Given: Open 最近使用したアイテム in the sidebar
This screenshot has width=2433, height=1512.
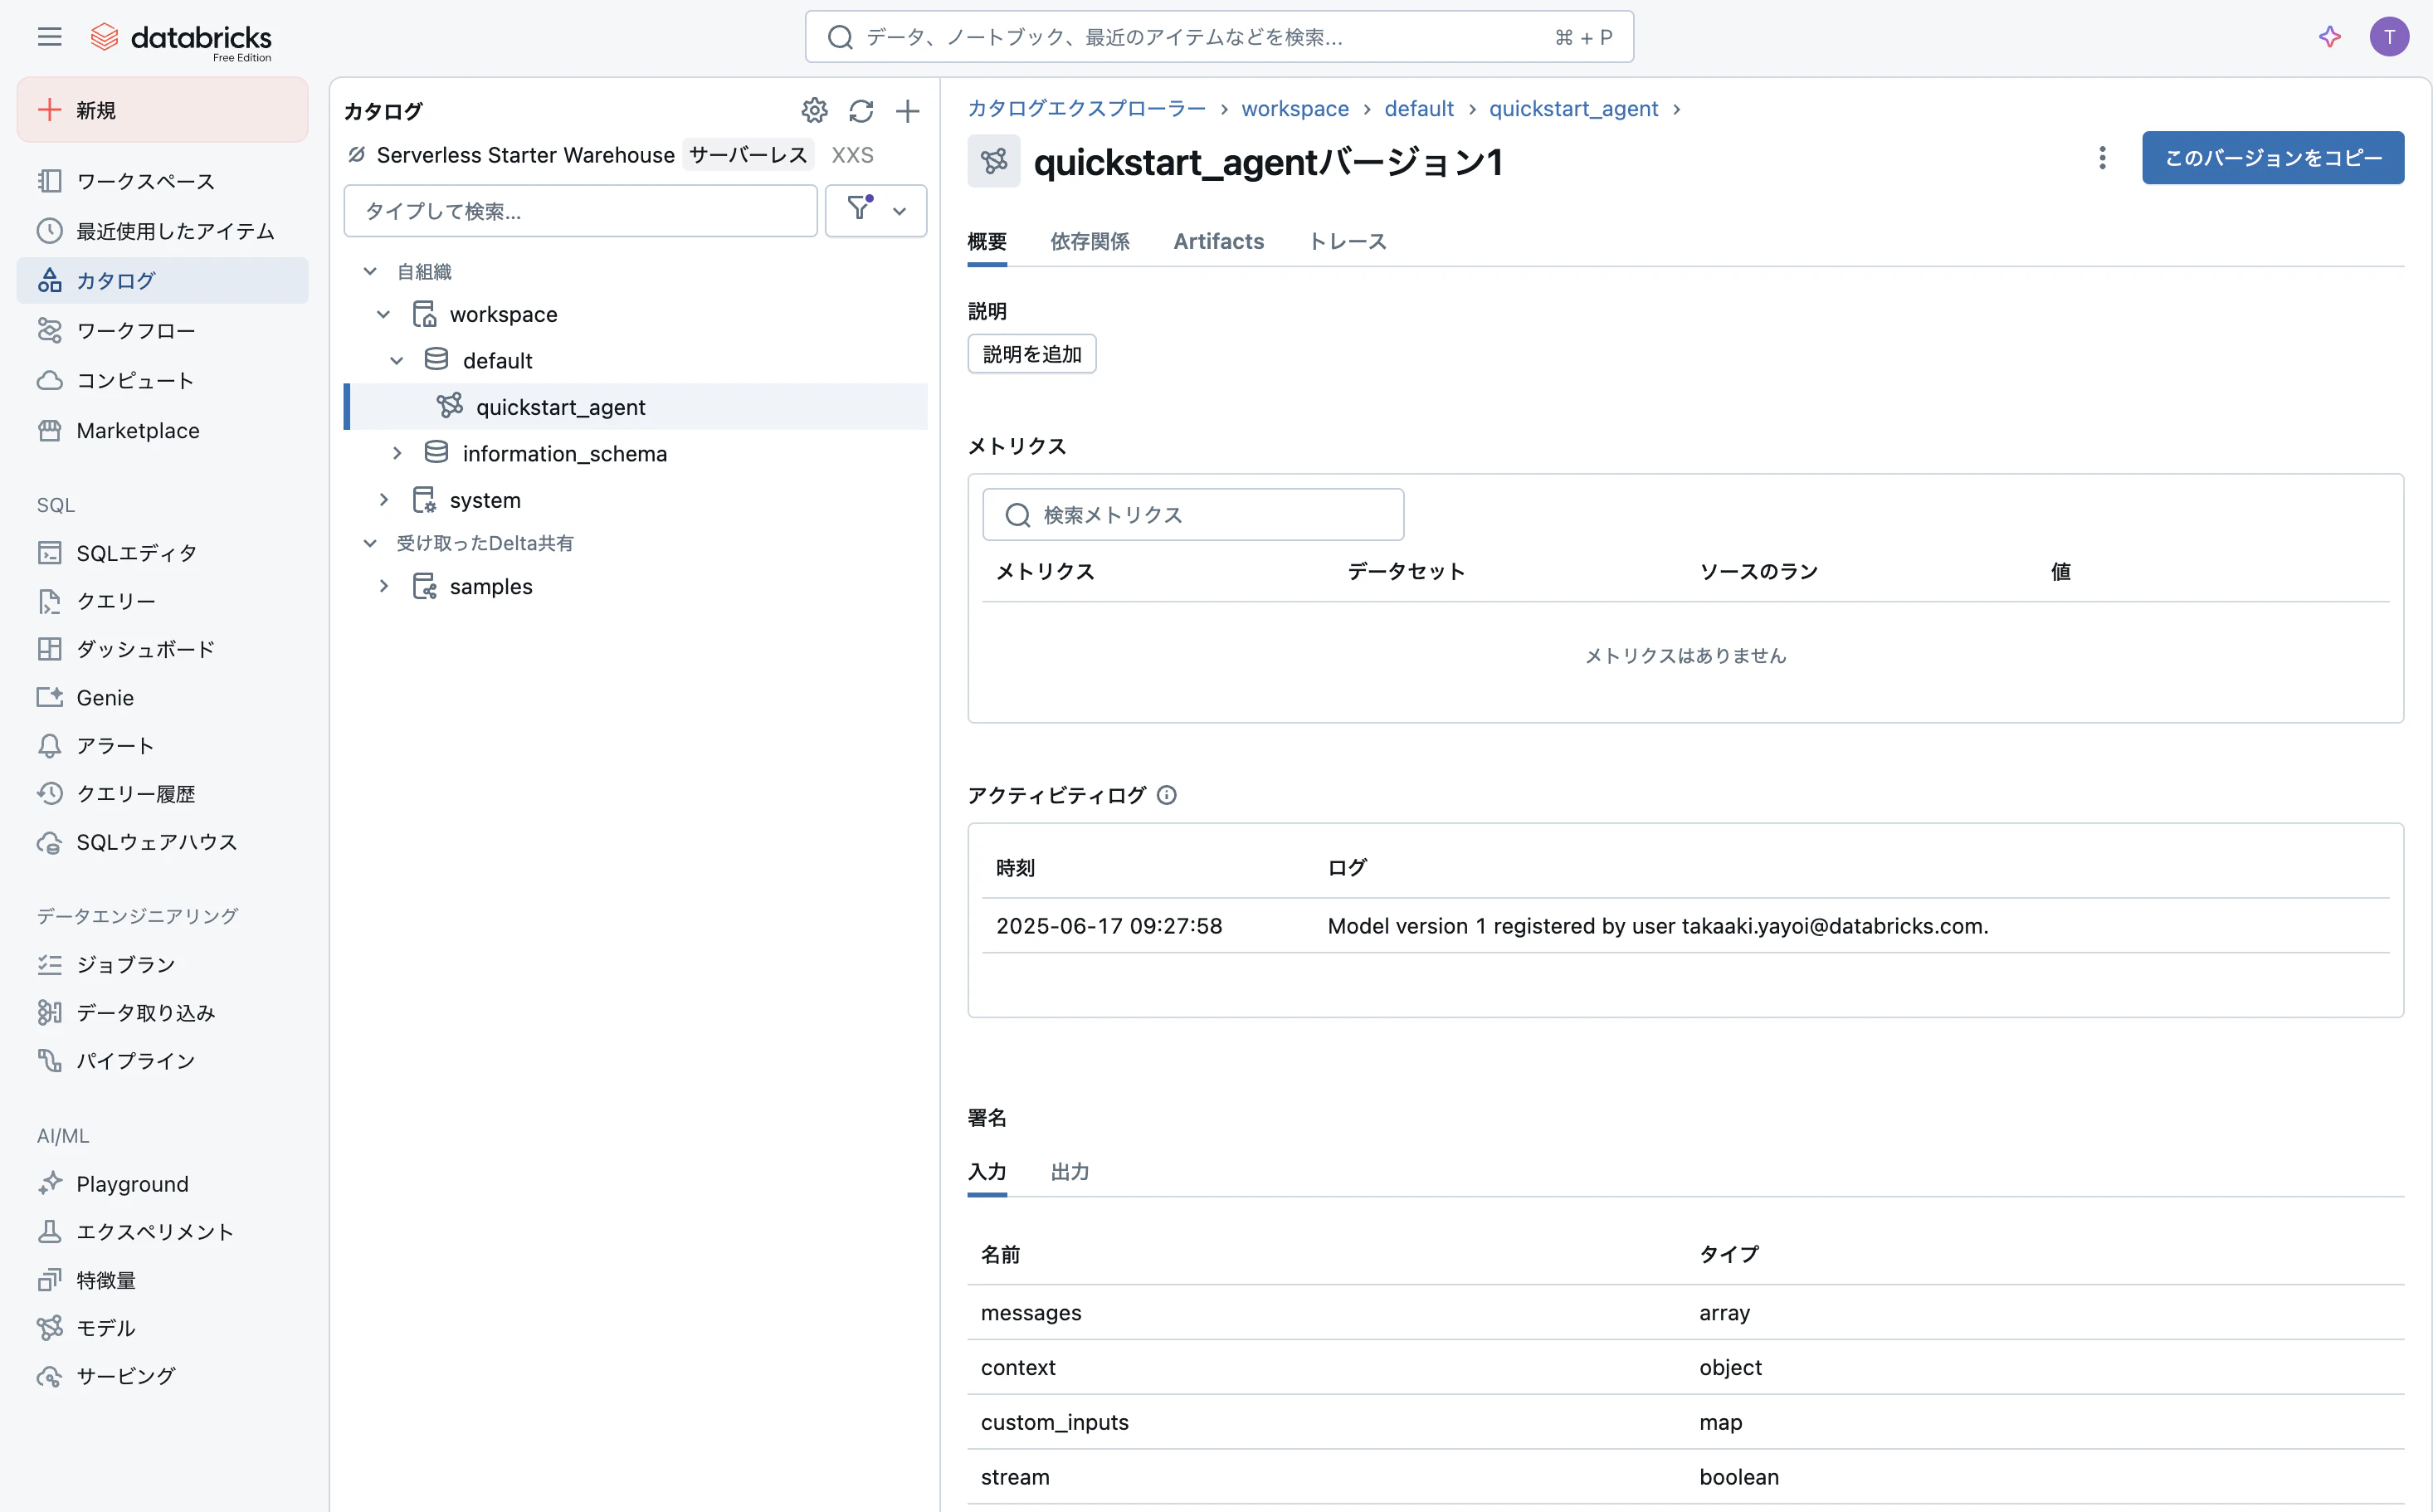Looking at the screenshot, I should [x=162, y=231].
